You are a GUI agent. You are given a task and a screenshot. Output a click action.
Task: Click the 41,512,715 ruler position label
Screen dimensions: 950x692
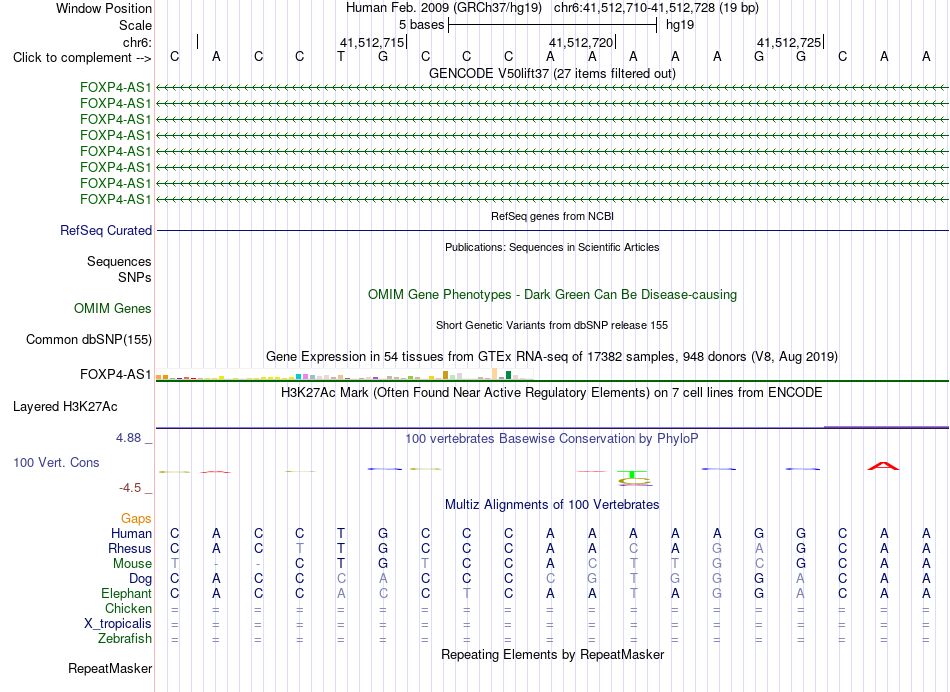click(371, 42)
